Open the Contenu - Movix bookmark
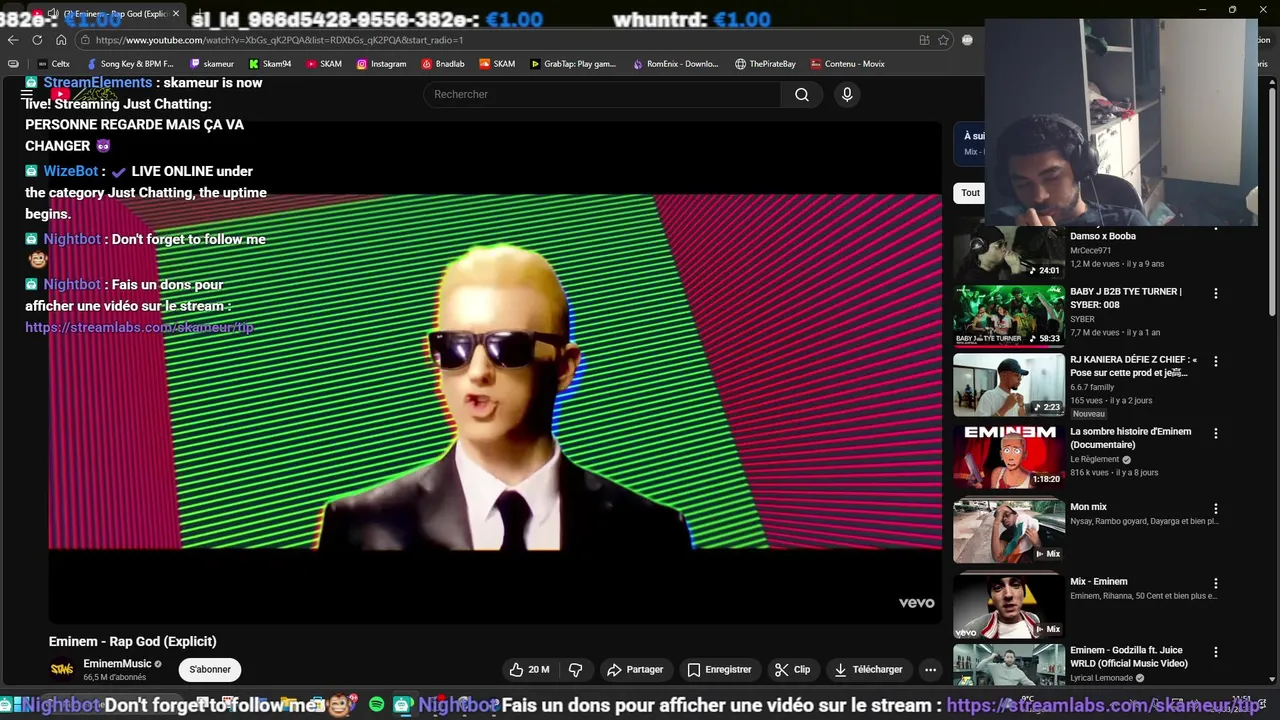 click(x=848, y=64)
